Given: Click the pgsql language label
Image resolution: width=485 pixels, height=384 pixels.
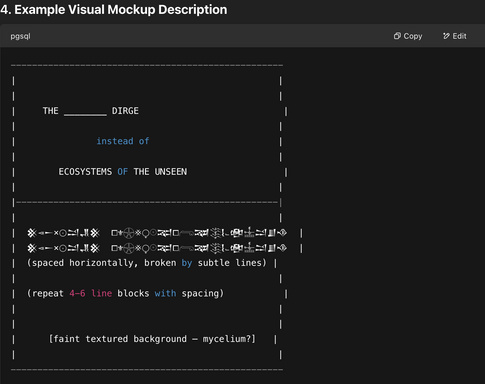Looking at the screenshot, I should [x=20, y=36].
